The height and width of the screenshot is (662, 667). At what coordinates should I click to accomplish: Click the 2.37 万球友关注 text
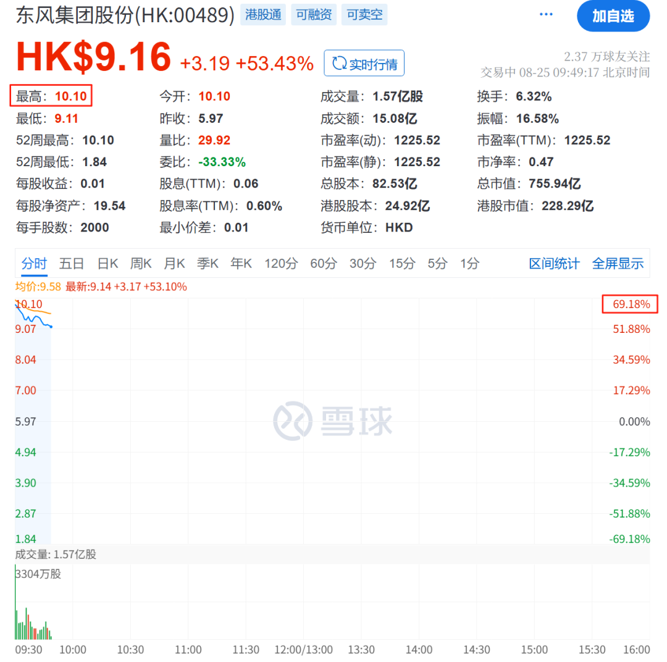(607, 57)
